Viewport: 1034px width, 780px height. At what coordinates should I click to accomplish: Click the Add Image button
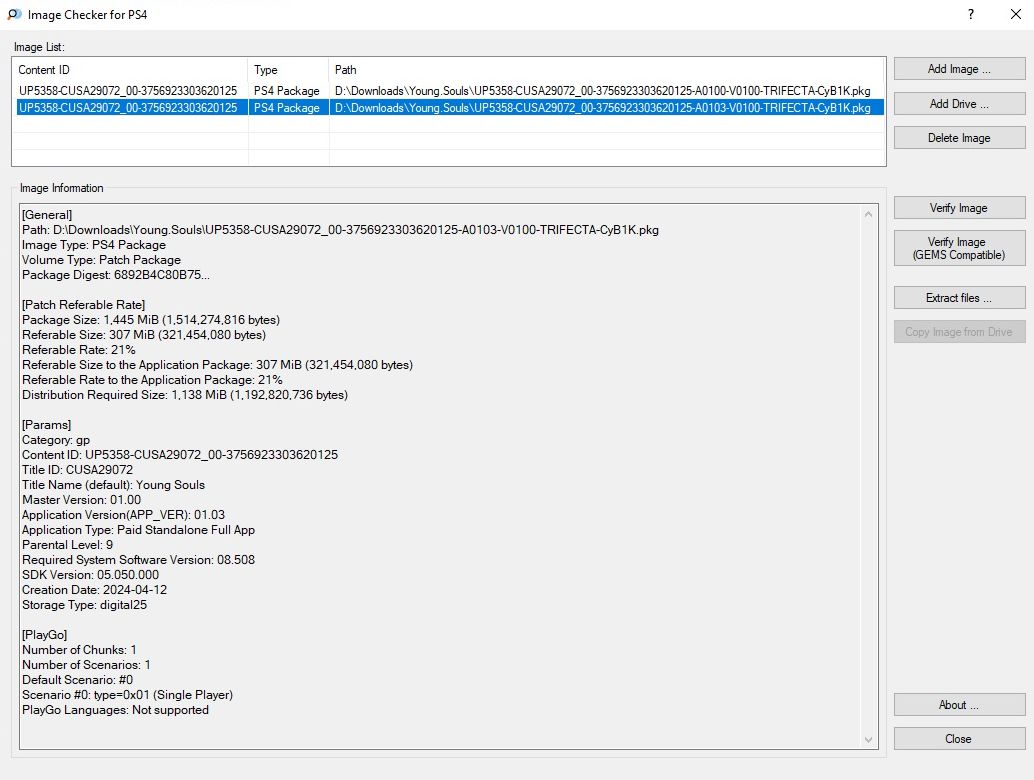pos(959,69)
